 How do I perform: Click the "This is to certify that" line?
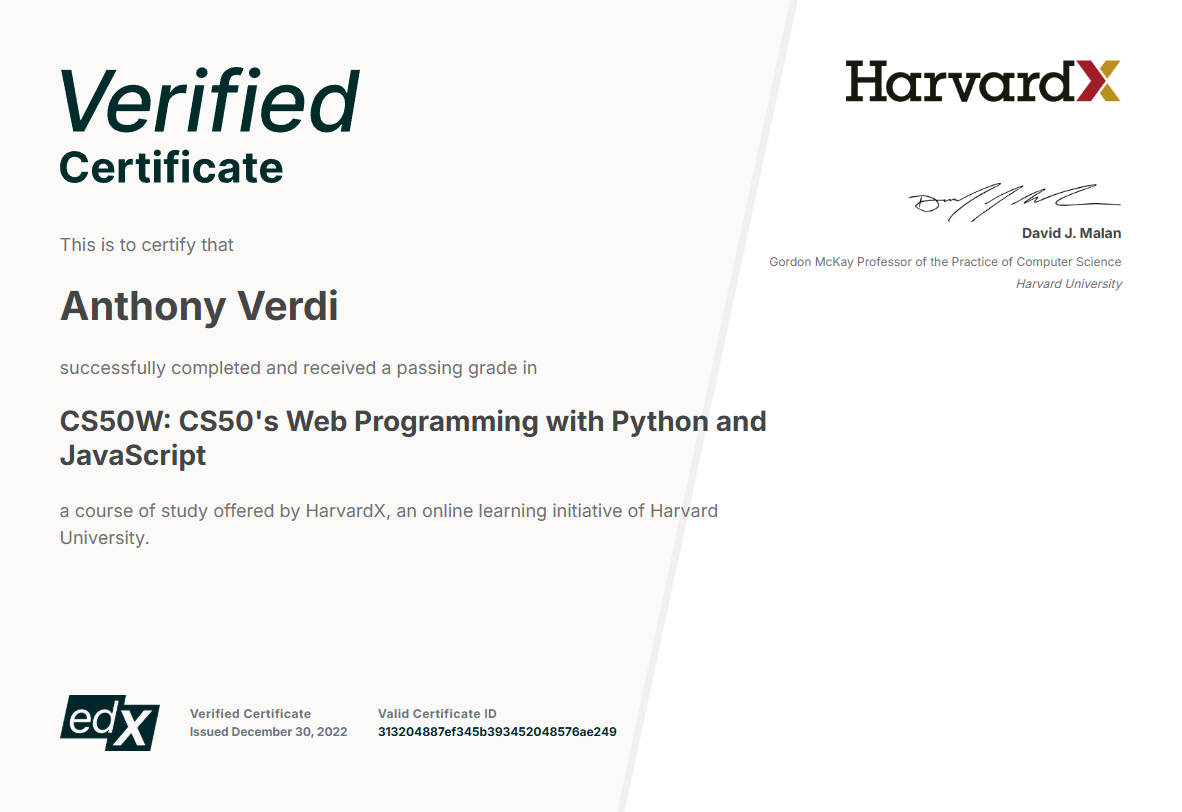click(x=147, y=245)
